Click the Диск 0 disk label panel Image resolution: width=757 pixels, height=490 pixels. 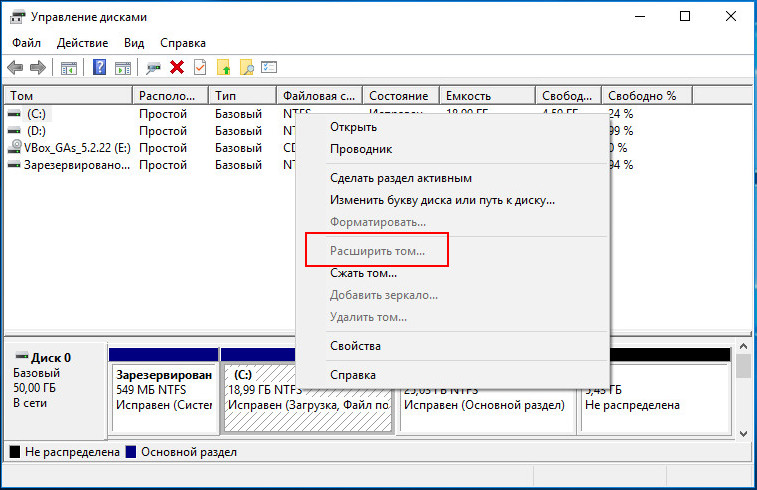(x=56, y=390)
